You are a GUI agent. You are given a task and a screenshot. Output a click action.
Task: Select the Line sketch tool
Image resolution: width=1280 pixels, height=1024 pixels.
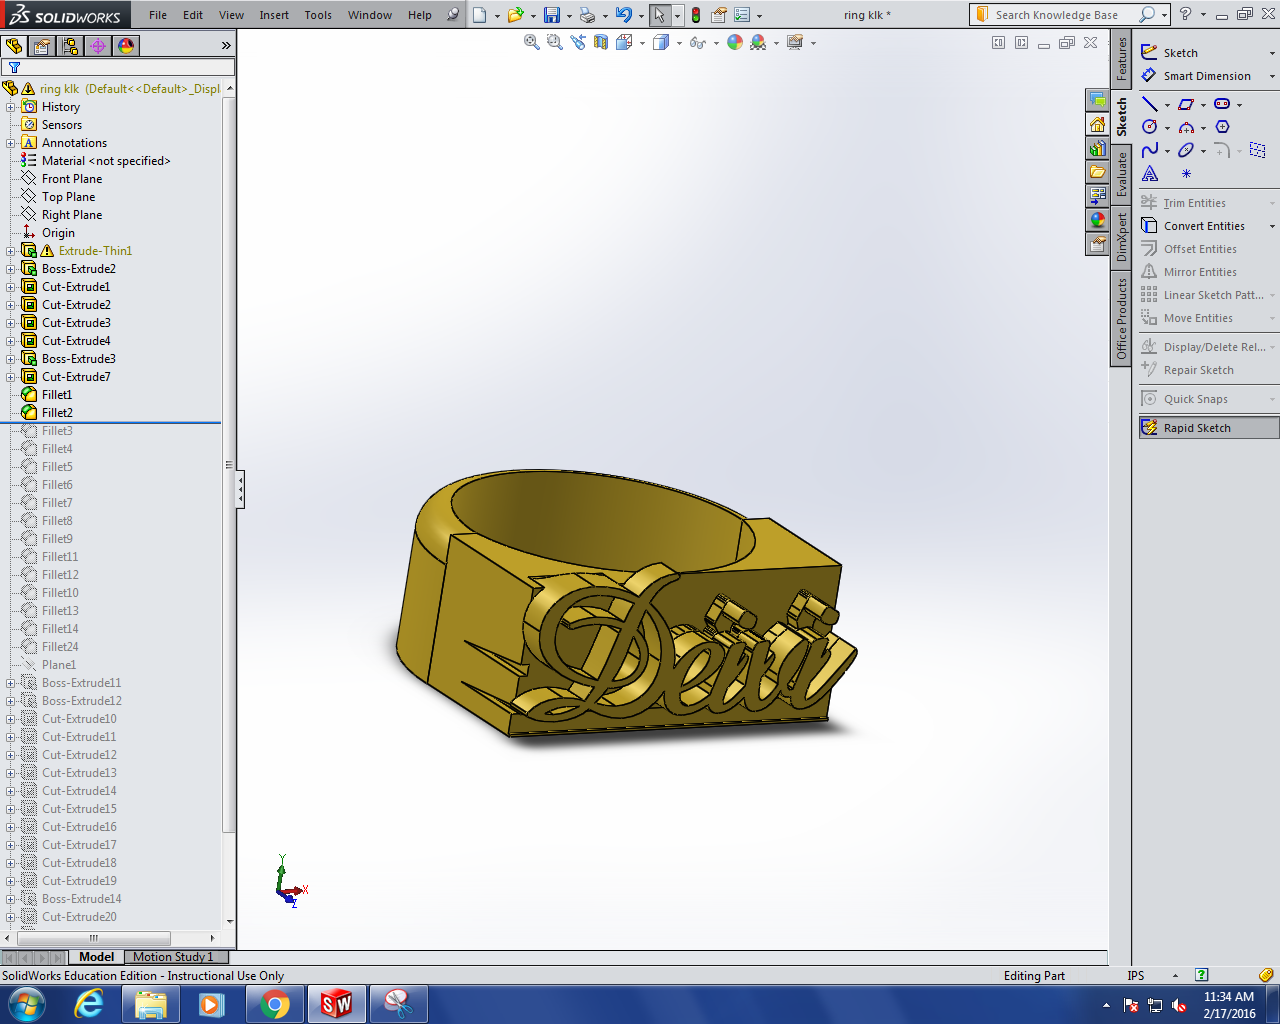pos(1150,104)
